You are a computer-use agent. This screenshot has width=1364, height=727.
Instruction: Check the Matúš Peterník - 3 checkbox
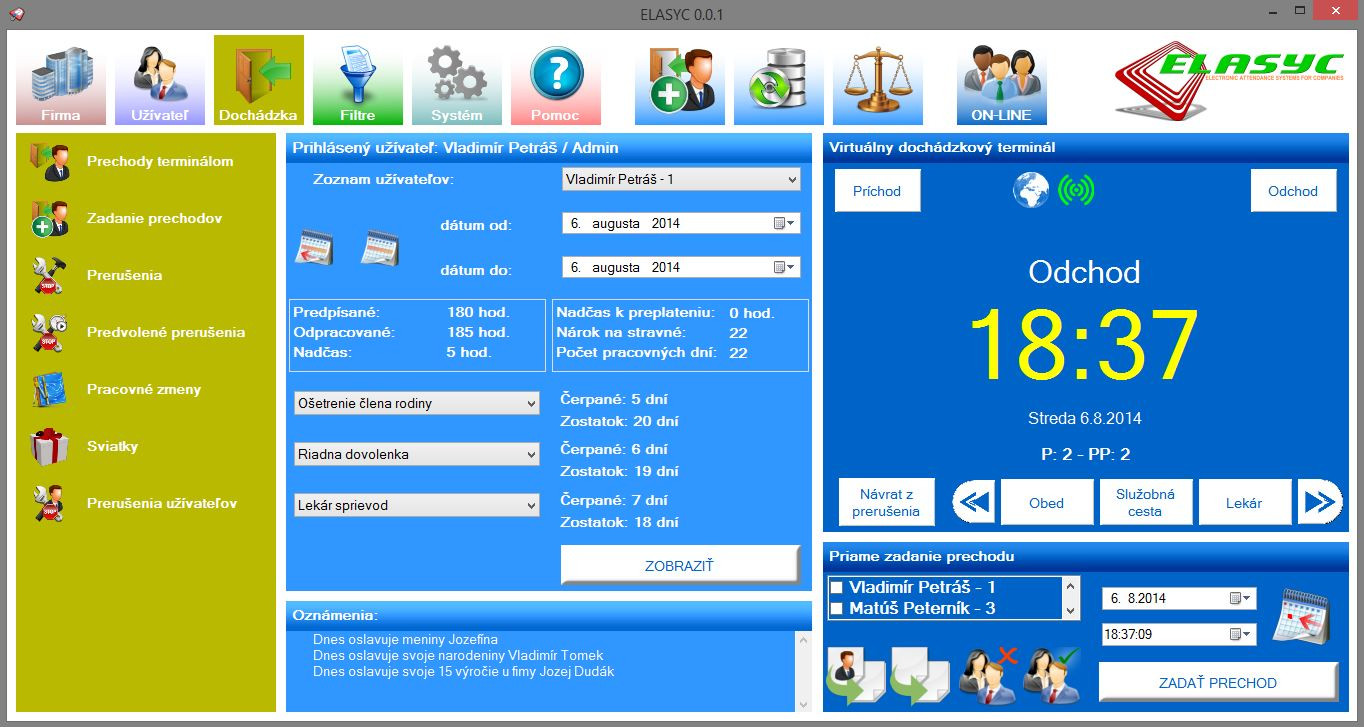point(838,608)
